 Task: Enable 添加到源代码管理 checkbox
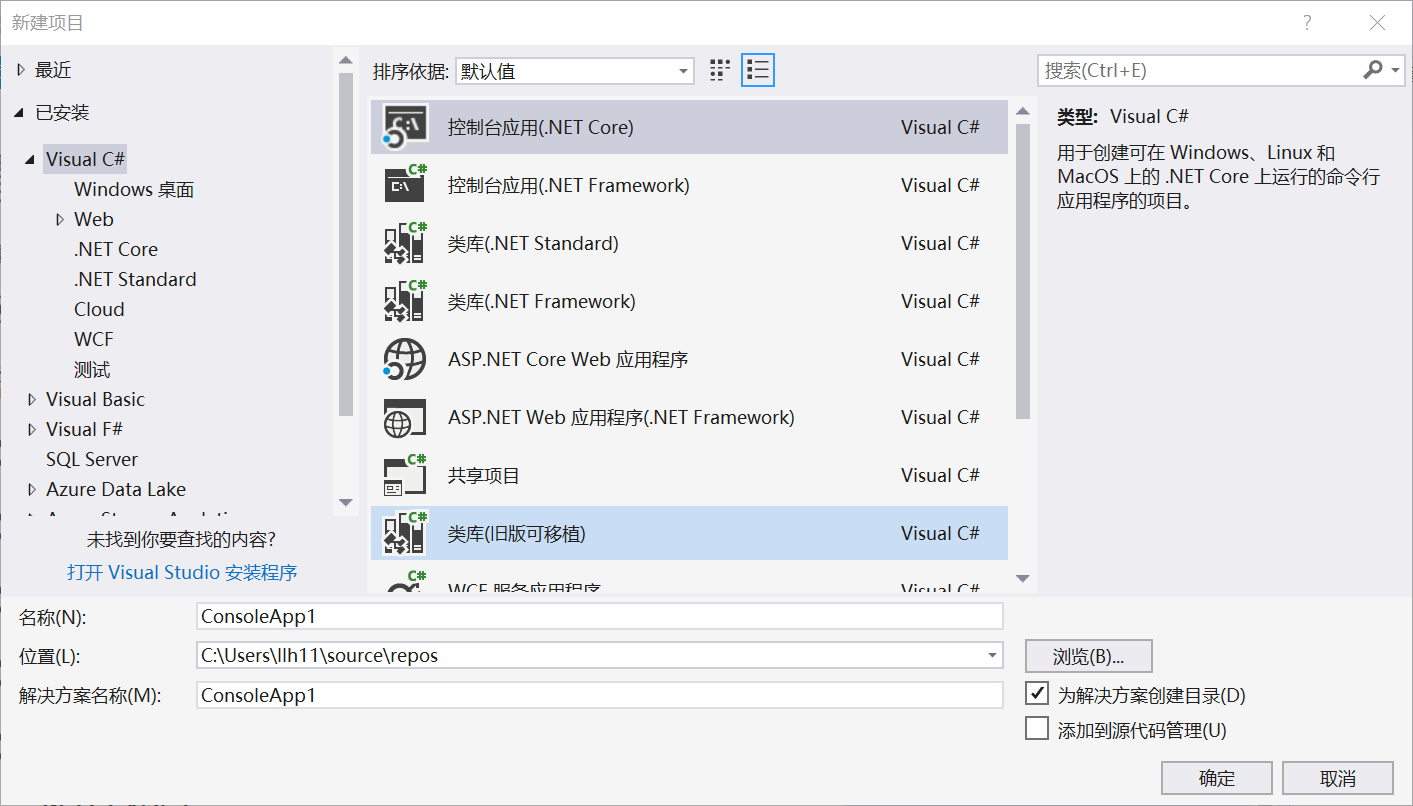click(x=1037, y=729)
